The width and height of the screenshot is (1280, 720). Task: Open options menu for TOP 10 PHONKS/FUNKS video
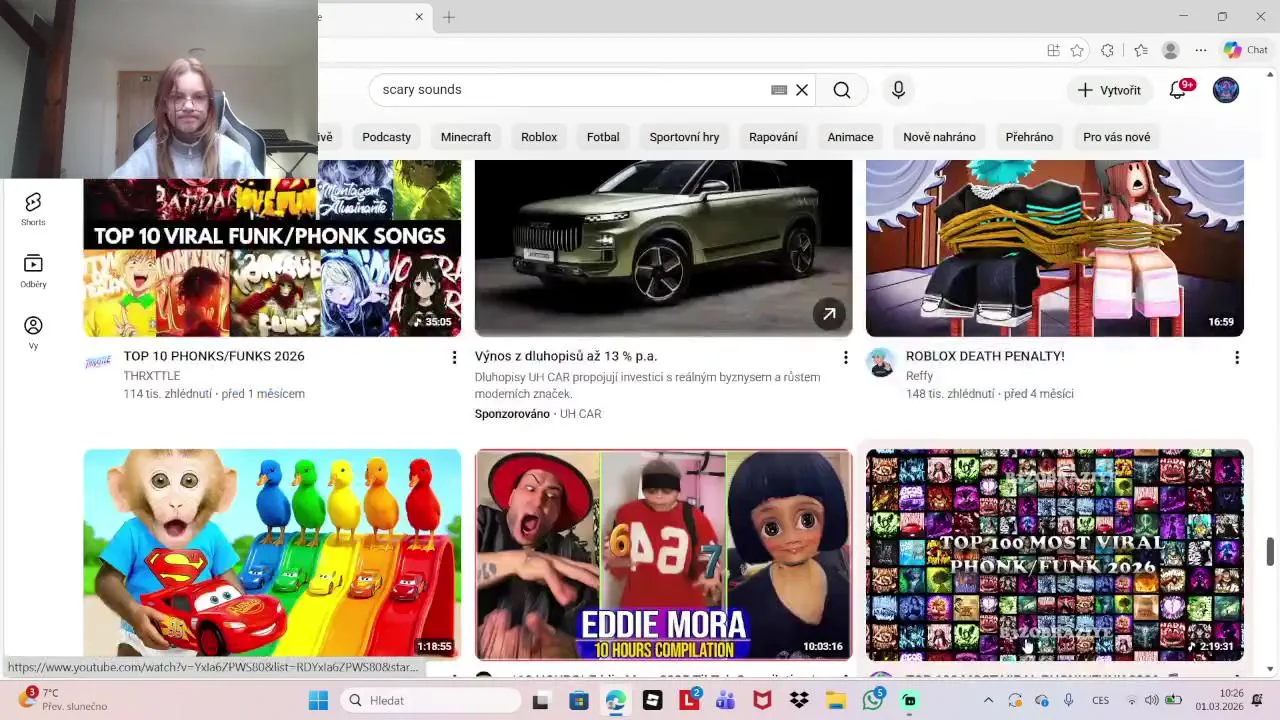[454, 357]
